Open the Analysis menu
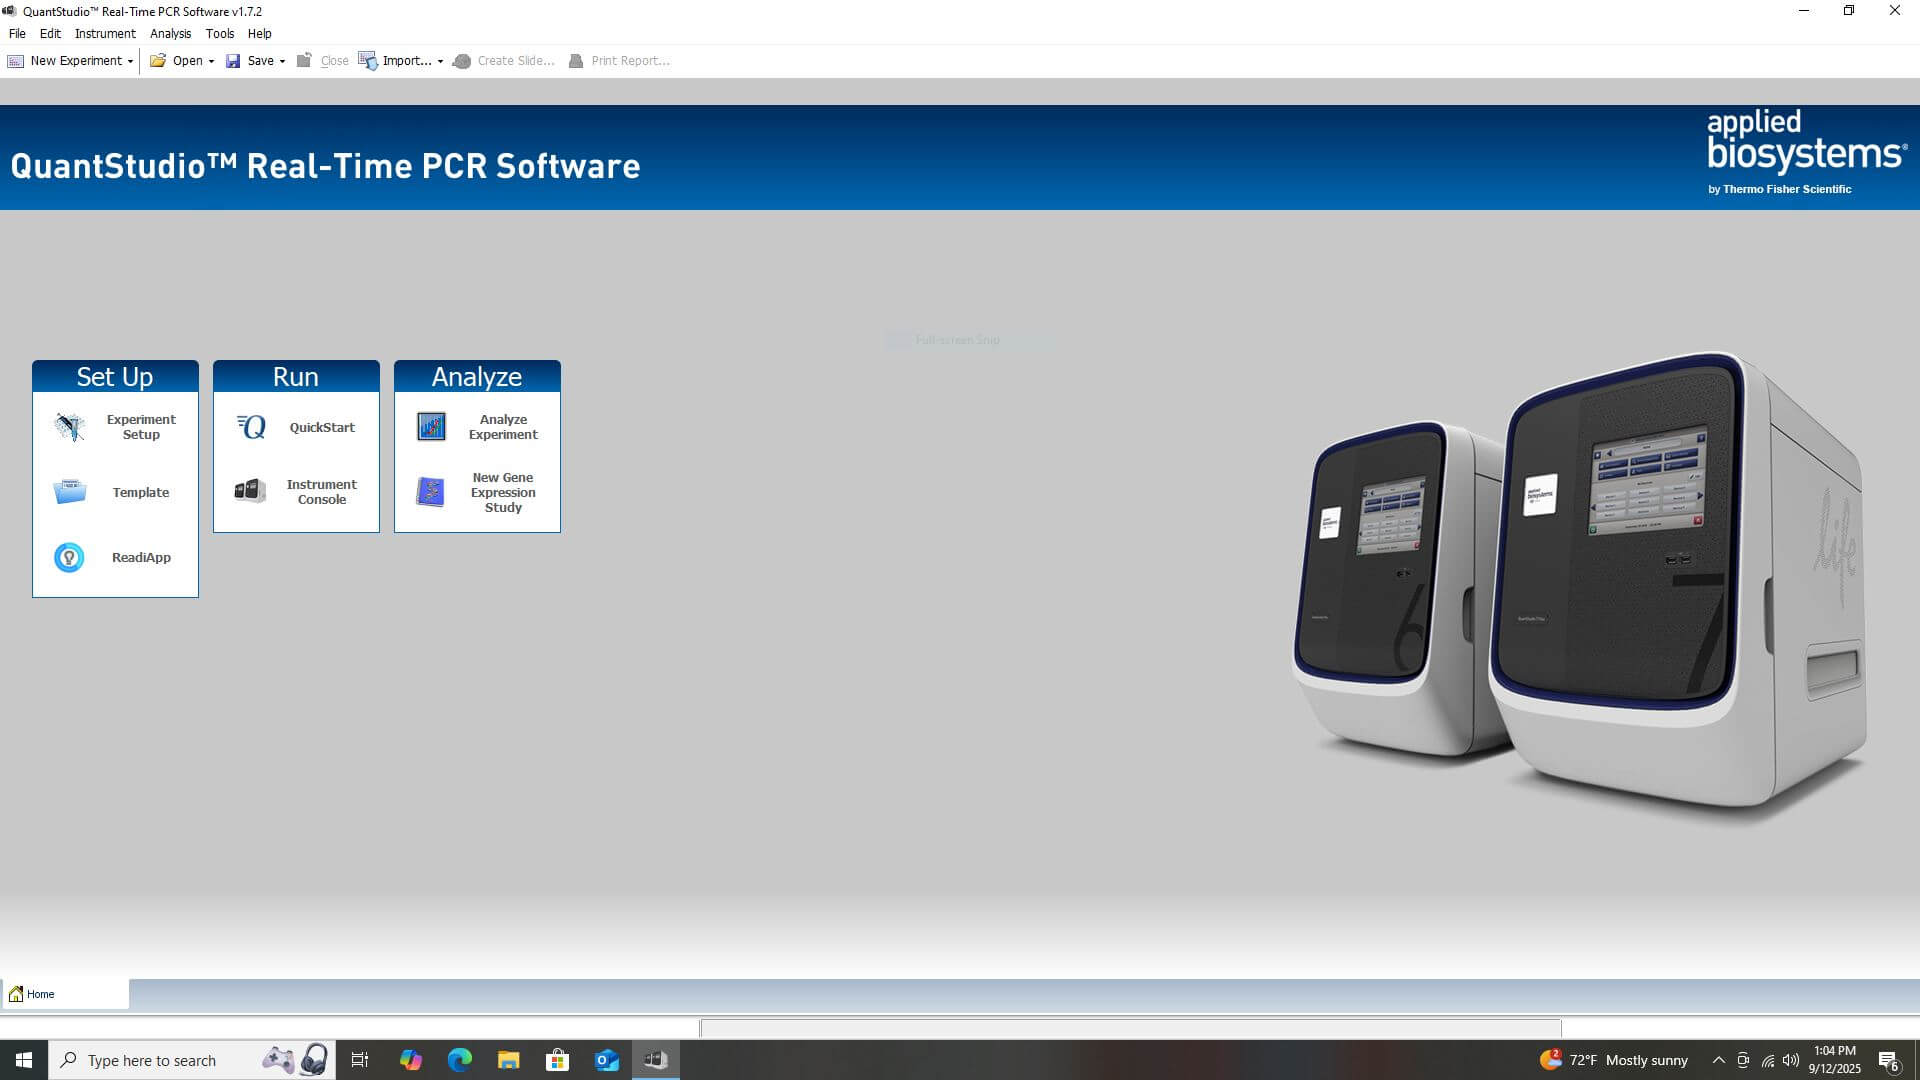Image resolution: width=1920 pixels, height=1080 pixels. click(x=170, y=33)
